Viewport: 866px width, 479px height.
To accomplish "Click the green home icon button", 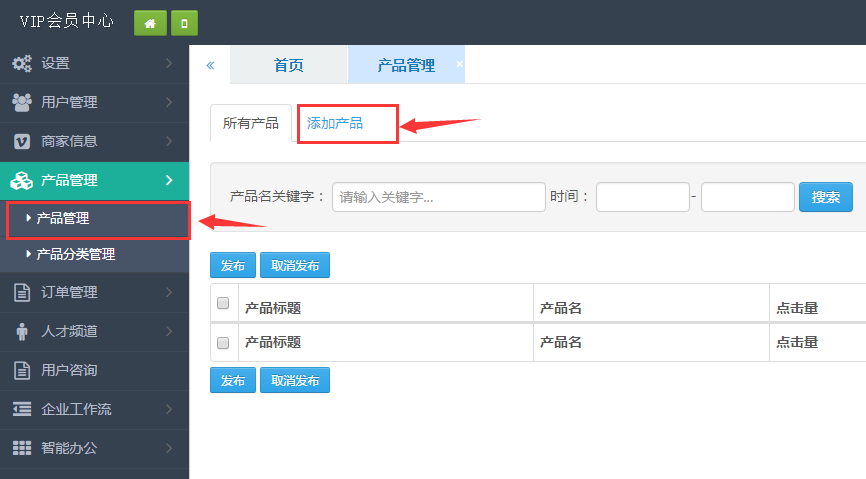I will (150, 22).
